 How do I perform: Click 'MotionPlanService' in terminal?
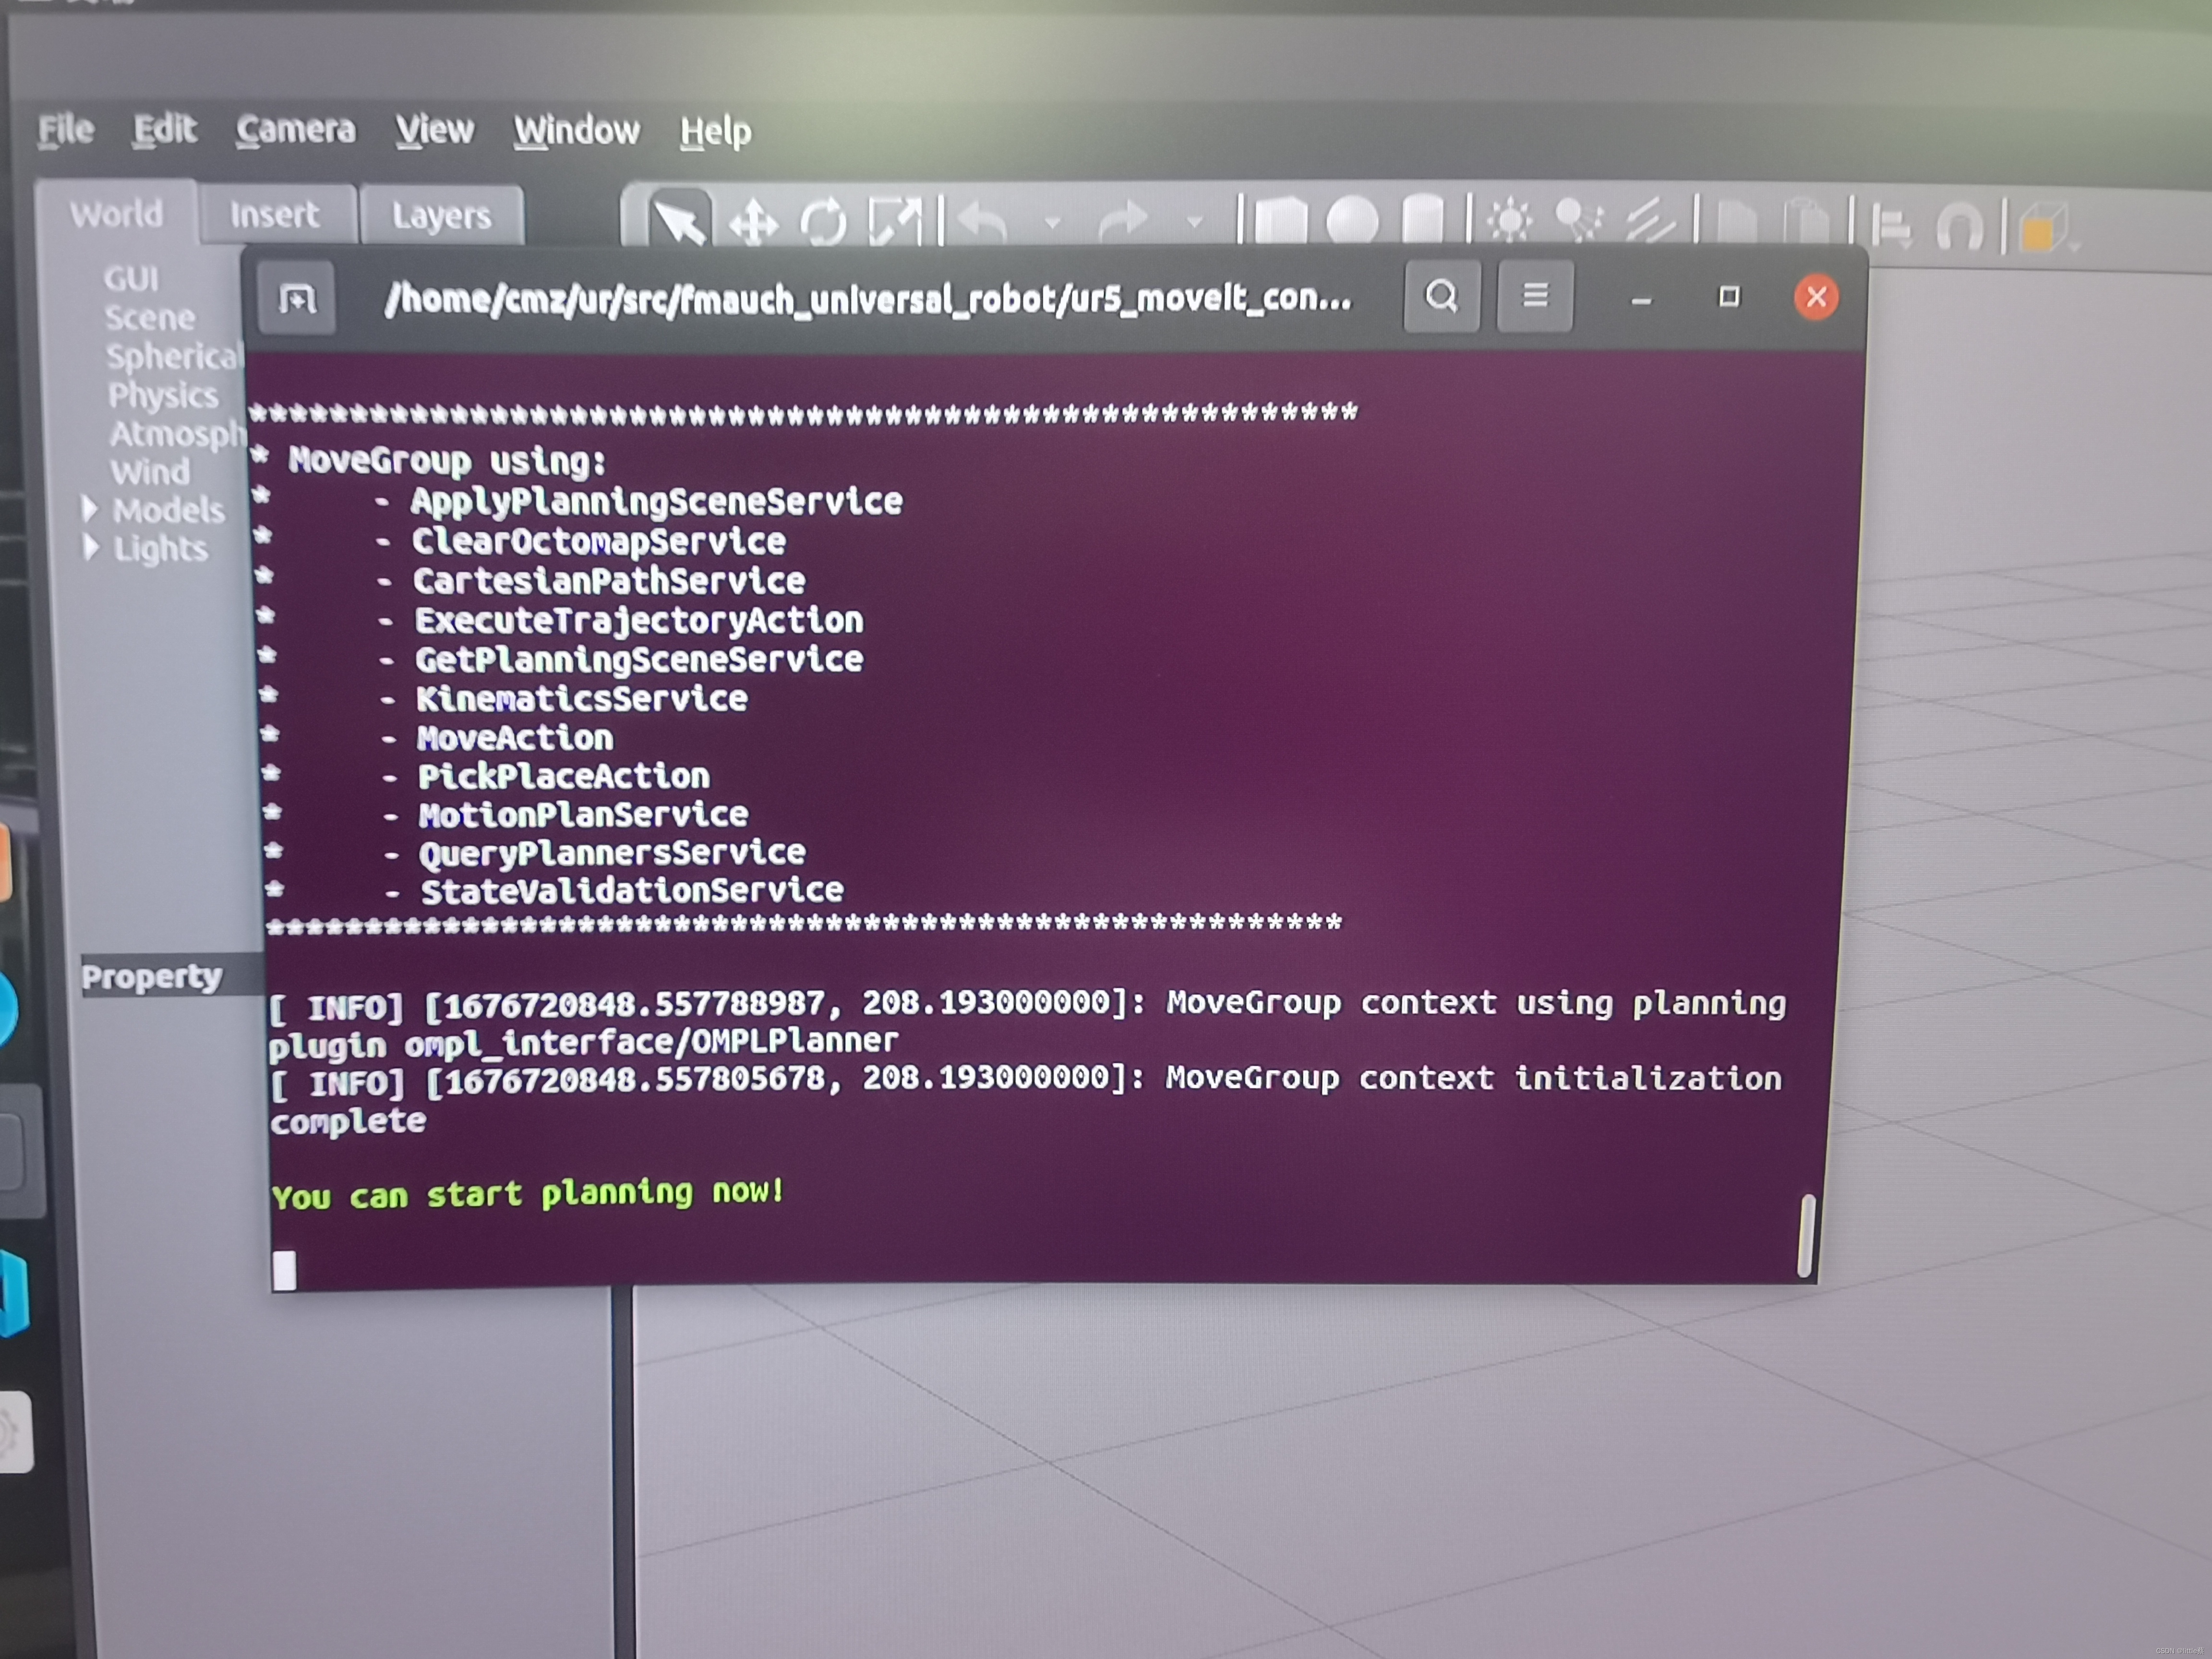583,814
